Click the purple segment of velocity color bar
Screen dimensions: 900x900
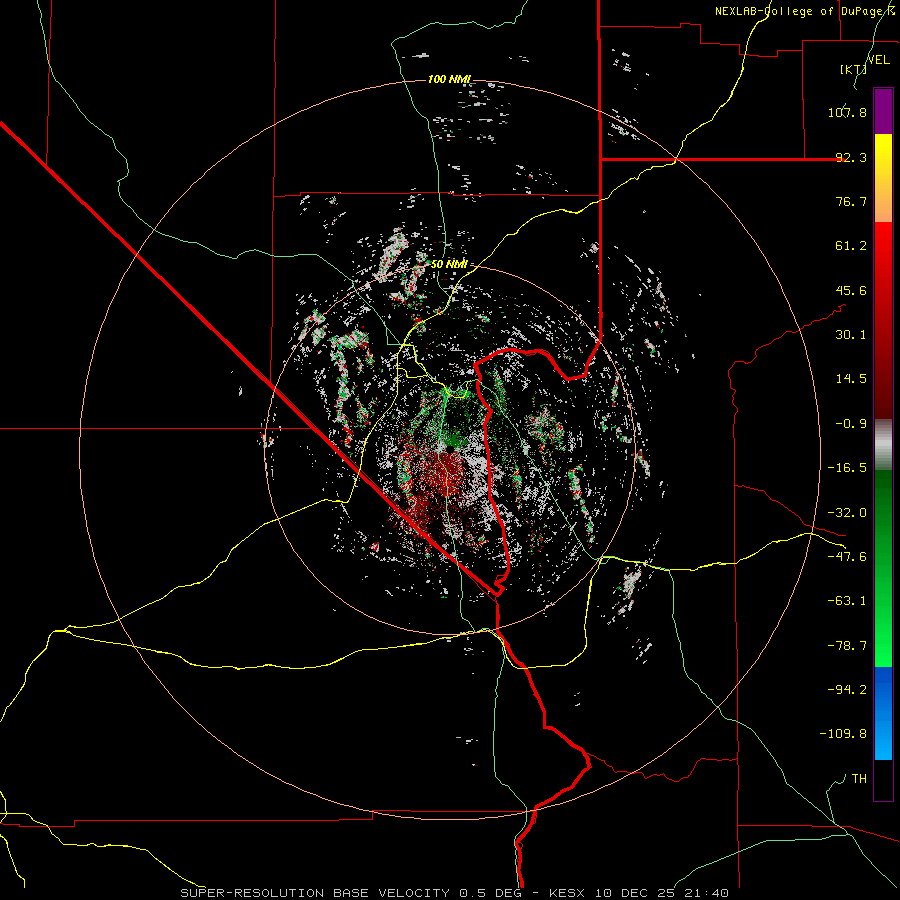pos(883,111)
